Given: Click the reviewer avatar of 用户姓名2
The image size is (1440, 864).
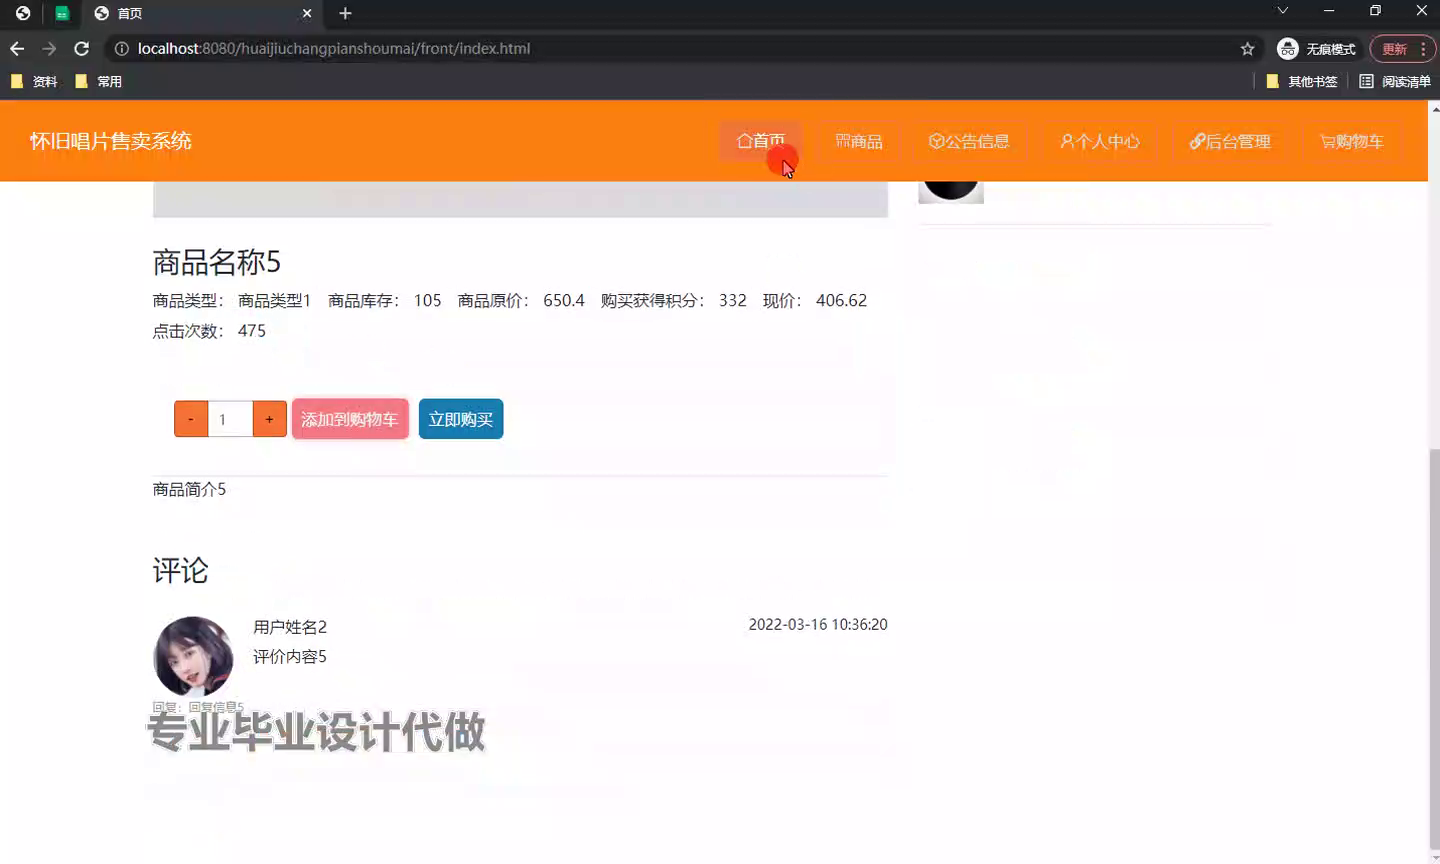Looking at the screenshot, I should [x=193, y=656].
